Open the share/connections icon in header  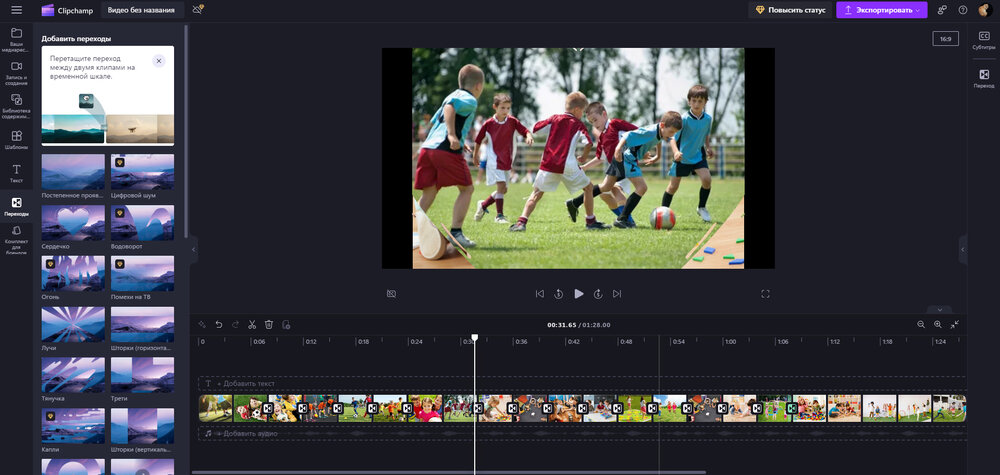[x=942, y=10]
